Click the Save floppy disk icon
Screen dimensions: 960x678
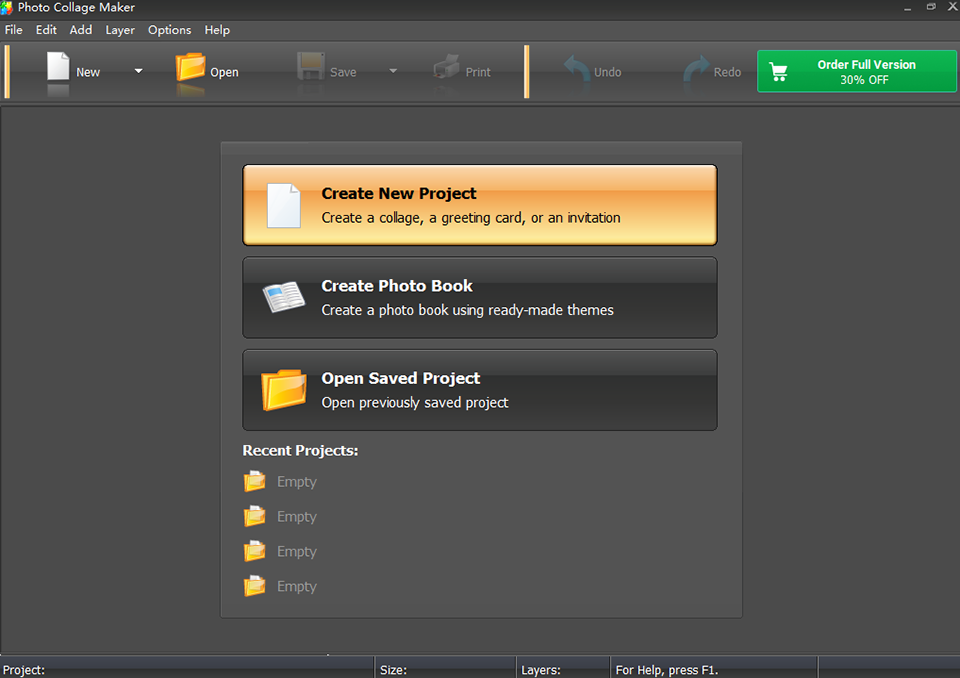[310, 66]
